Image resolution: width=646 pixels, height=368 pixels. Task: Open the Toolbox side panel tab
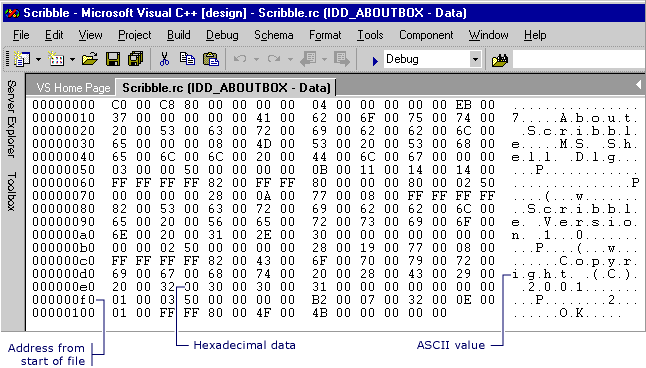(x=12, y=191)
